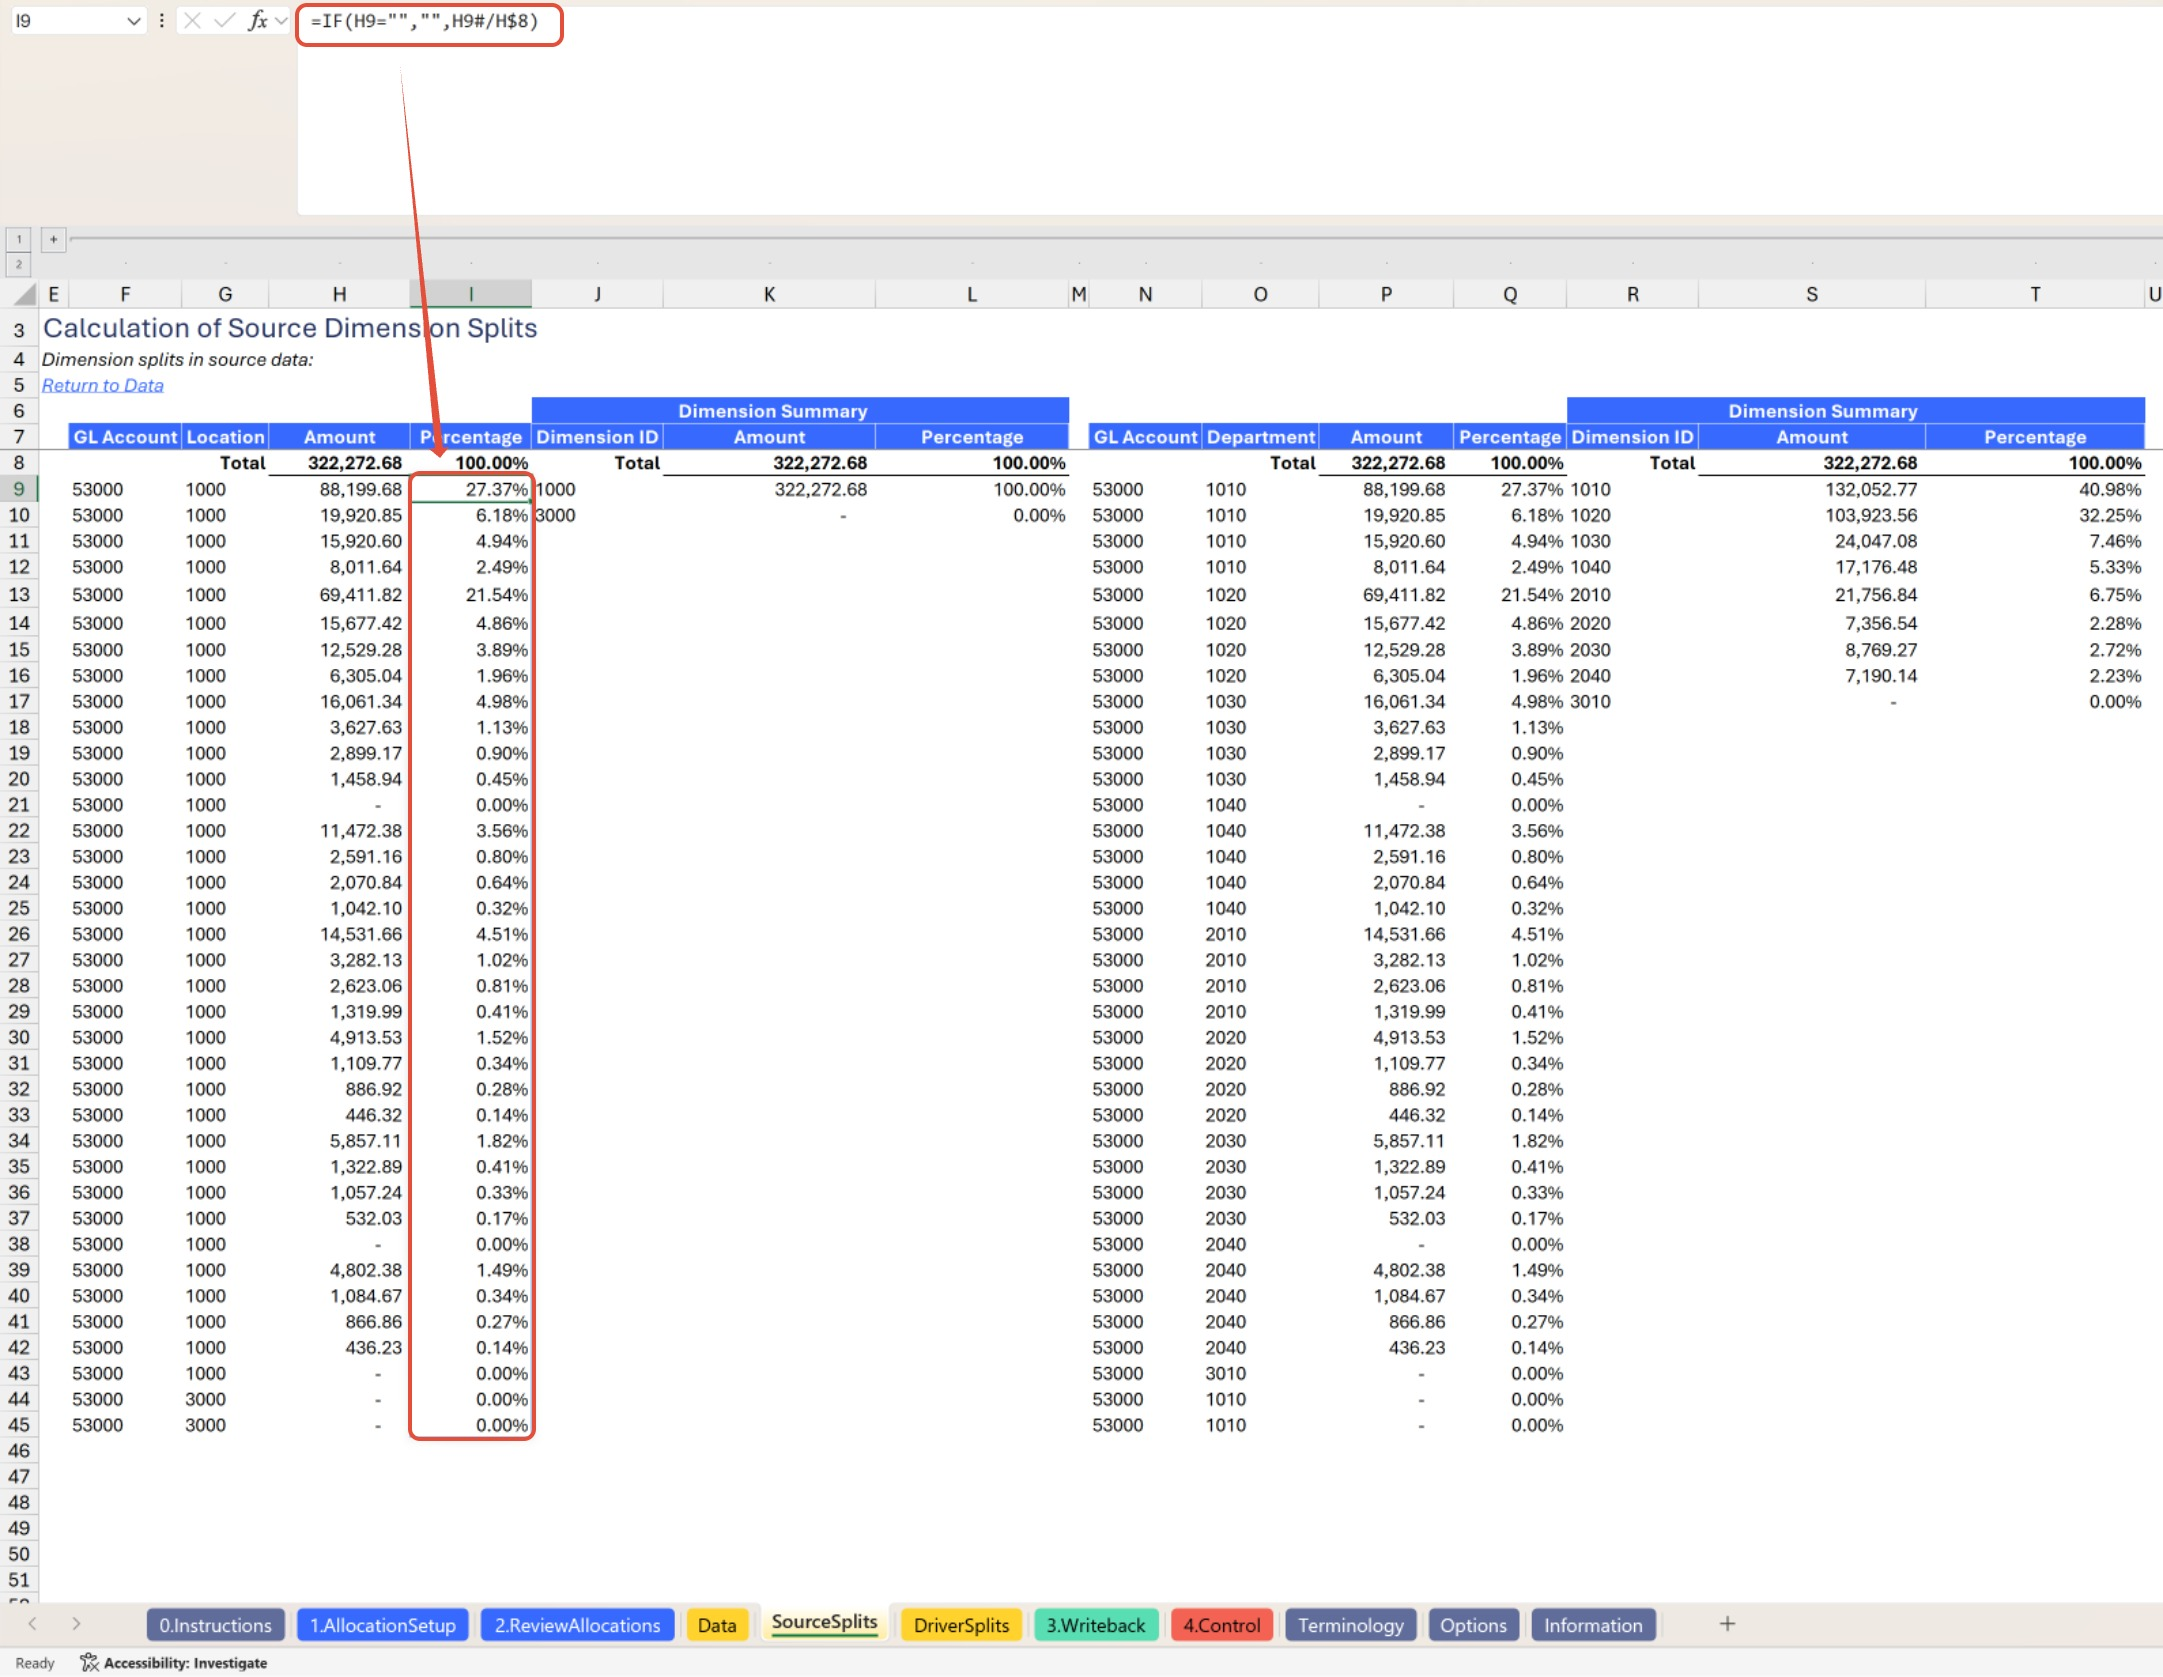Open the 3.Writeback sheet tab

[x=1095, y=1625]
